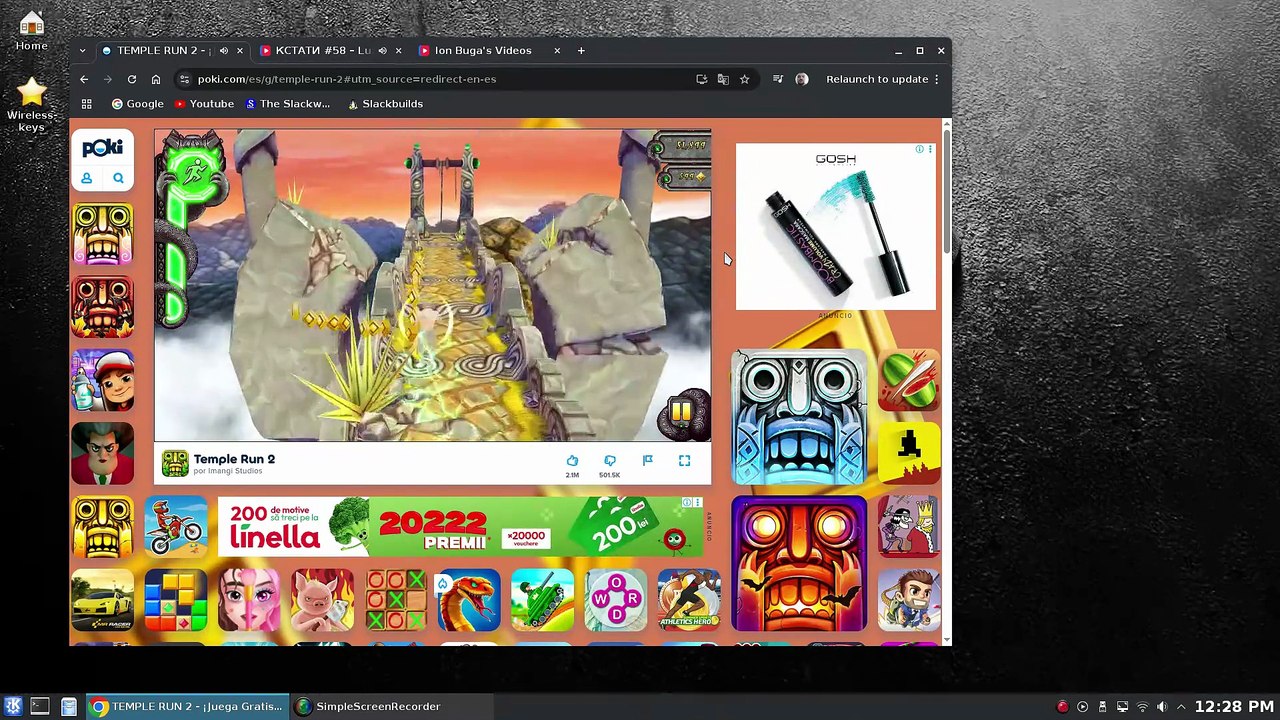The width and height of the screenshot is (1280, 720).
Task: Click the GOSH mascara advertisement
Action: click(x=836, y=227)
